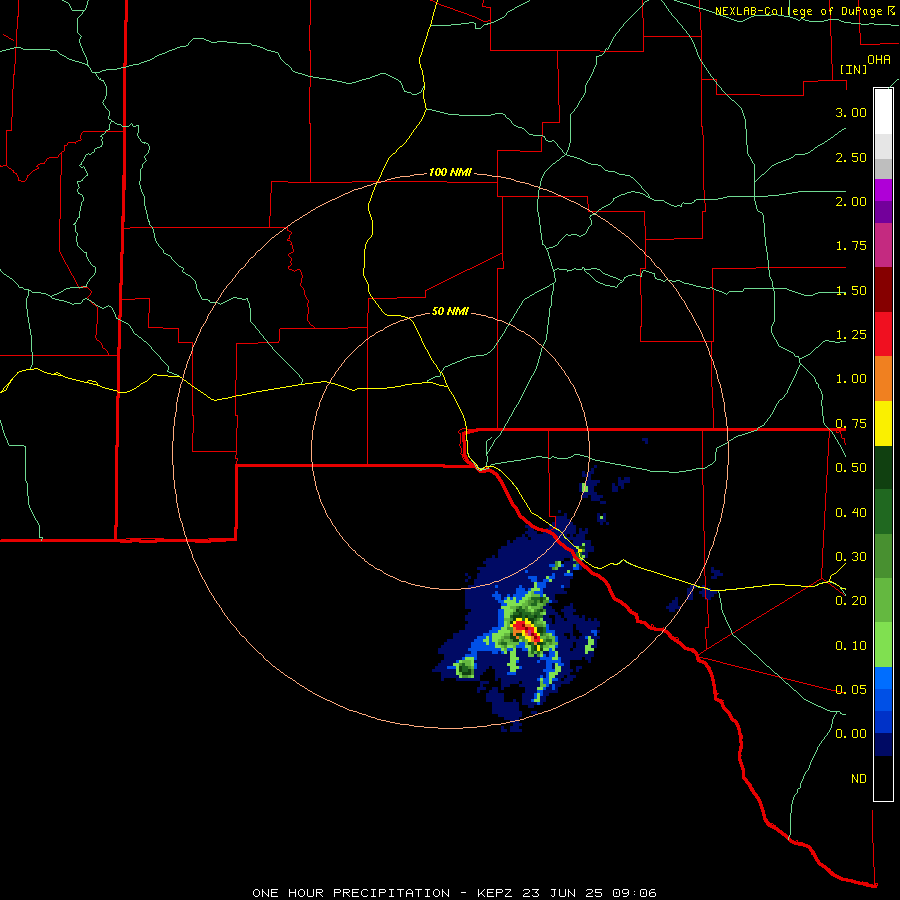This screenshot has width=900, height=900.
Task: Click the 1.00 legend value
Action: tap(851, 379)
